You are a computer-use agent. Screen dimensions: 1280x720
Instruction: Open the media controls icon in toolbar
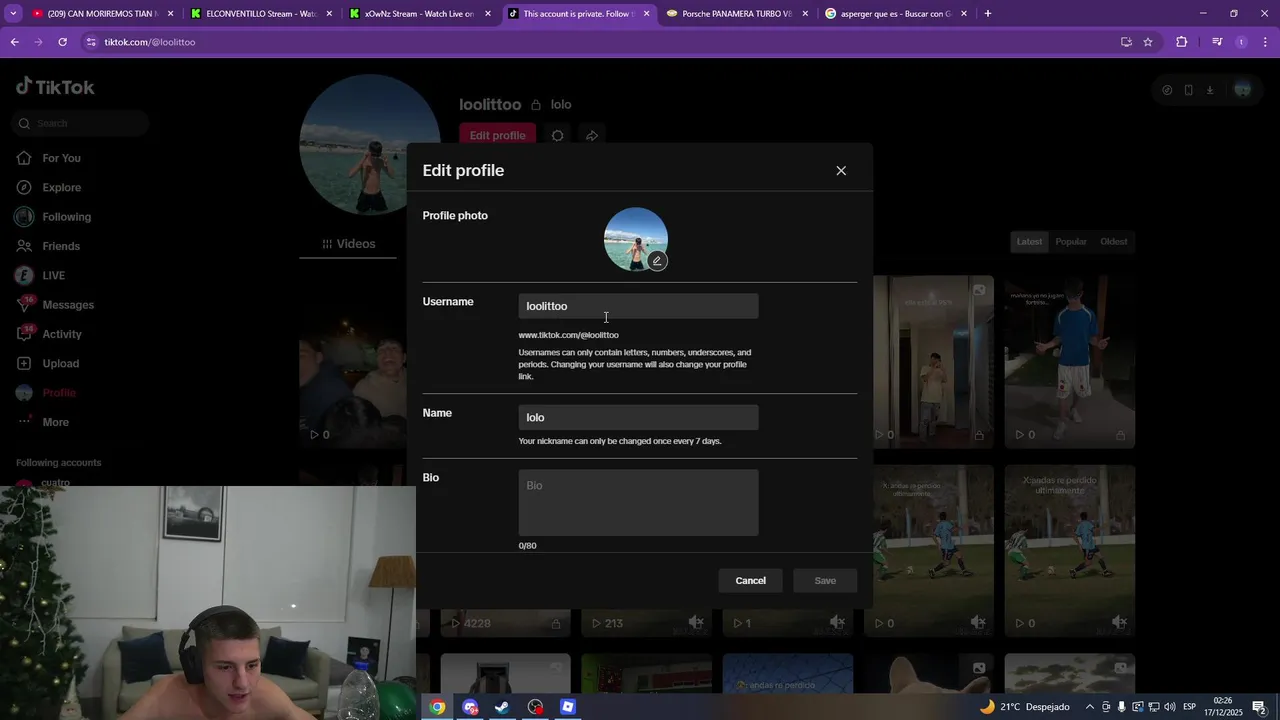tap(1217, 42)
